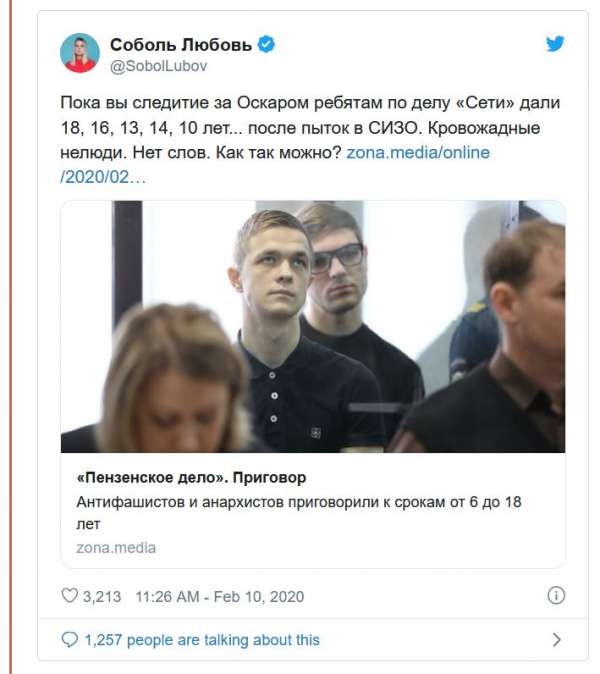The image size is (600, 674).
Task: Click '1,257 people are talking about this'
Action: (202, 640)
